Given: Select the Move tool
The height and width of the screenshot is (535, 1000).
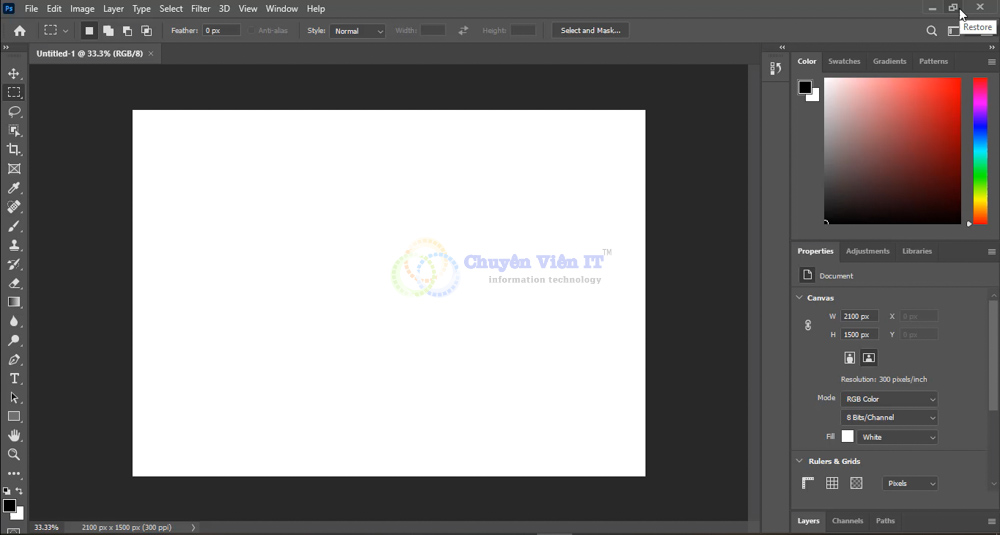Looking at the screenshot, I should pos(14,74).
